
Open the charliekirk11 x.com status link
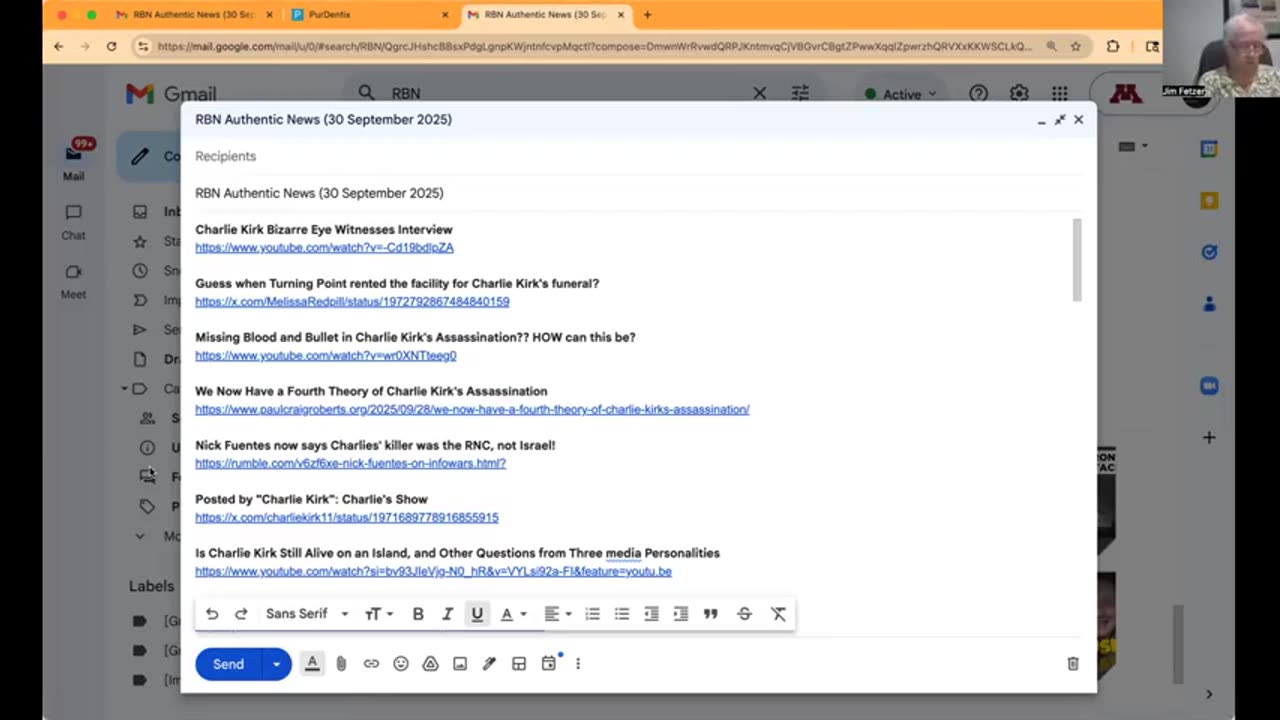click(x=346, y=518)
